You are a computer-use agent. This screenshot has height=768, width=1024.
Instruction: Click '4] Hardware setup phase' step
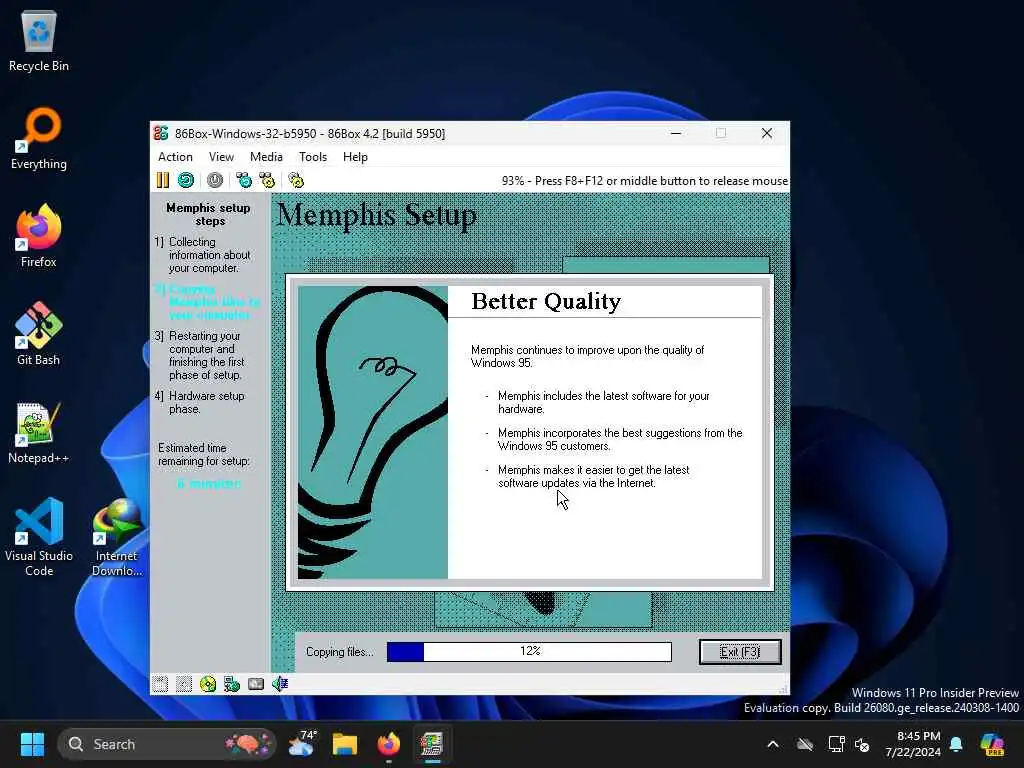[200, 402]
